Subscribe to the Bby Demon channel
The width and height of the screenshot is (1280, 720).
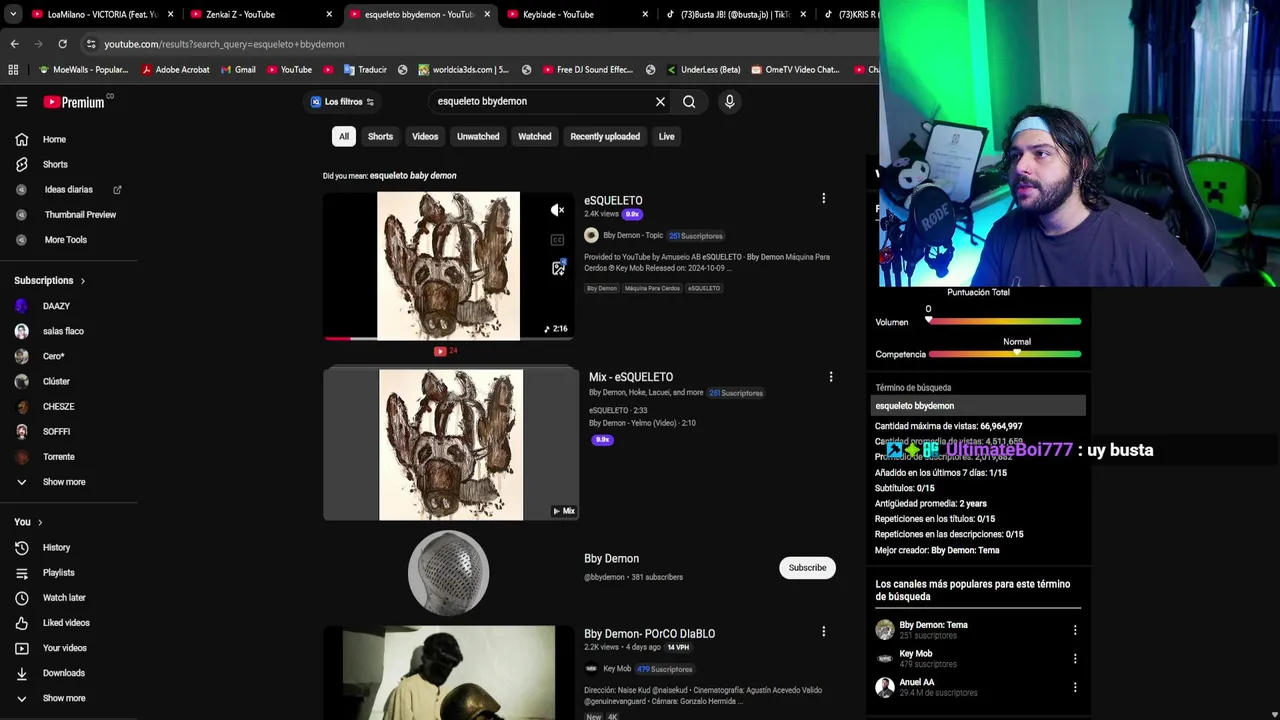click(x=807, y=568)
